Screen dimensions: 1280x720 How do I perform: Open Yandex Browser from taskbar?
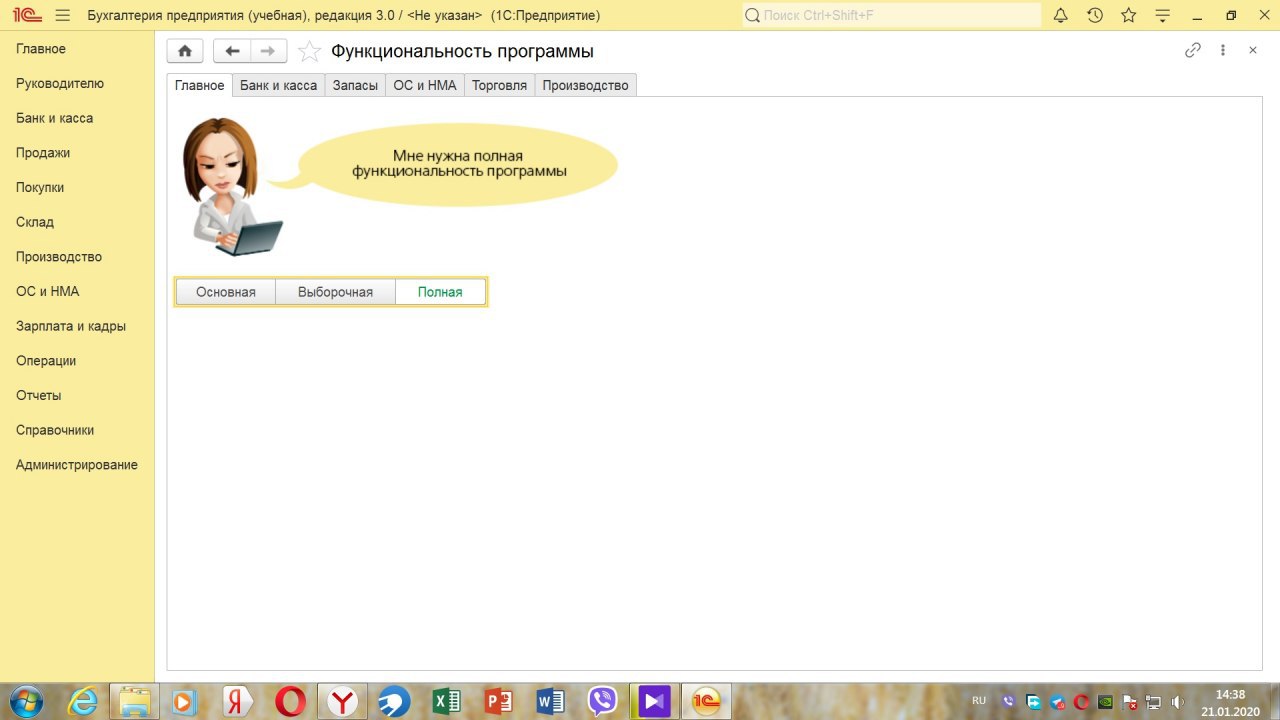[342, 701]
